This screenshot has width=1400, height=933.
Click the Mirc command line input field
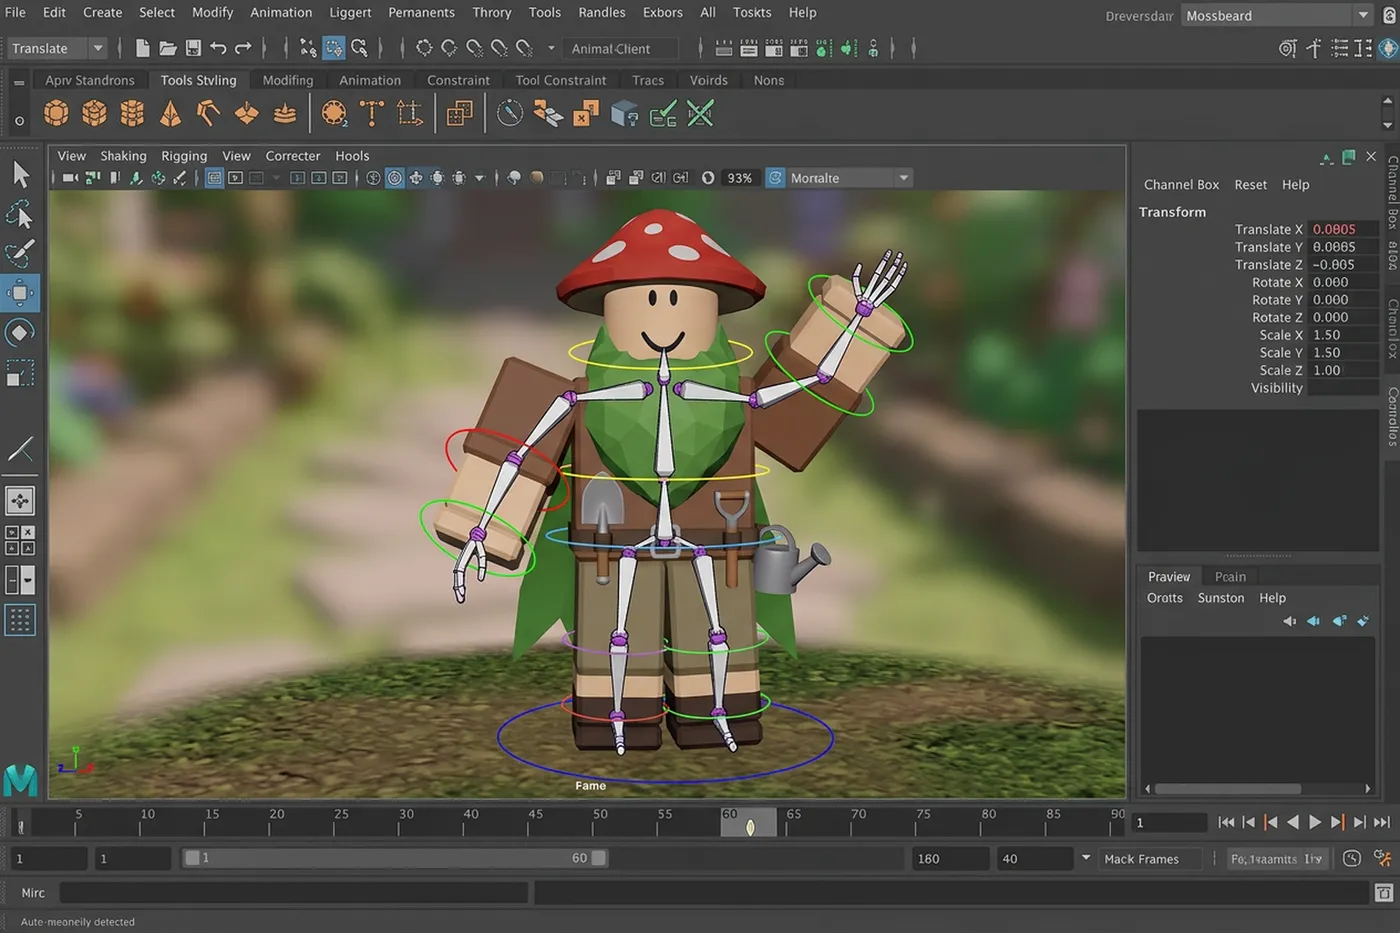coord(293,892)
